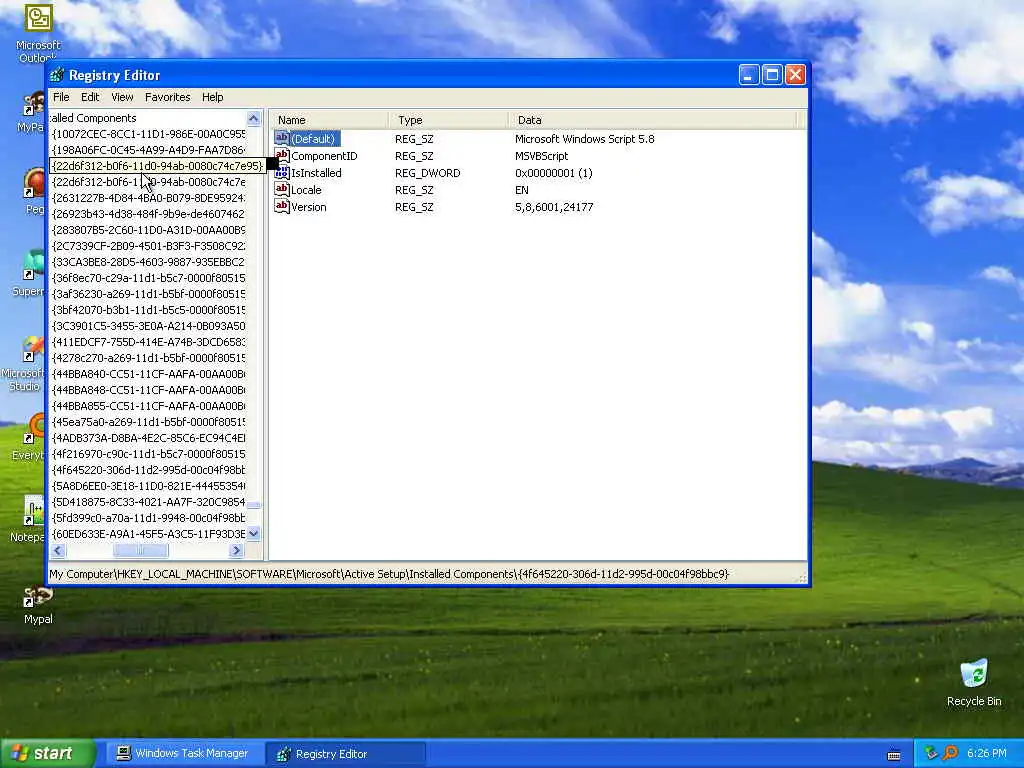Select the ComponentID value icon
Image resolution: width=1024 pixels, height=768 pixels.
pos(281,155)
